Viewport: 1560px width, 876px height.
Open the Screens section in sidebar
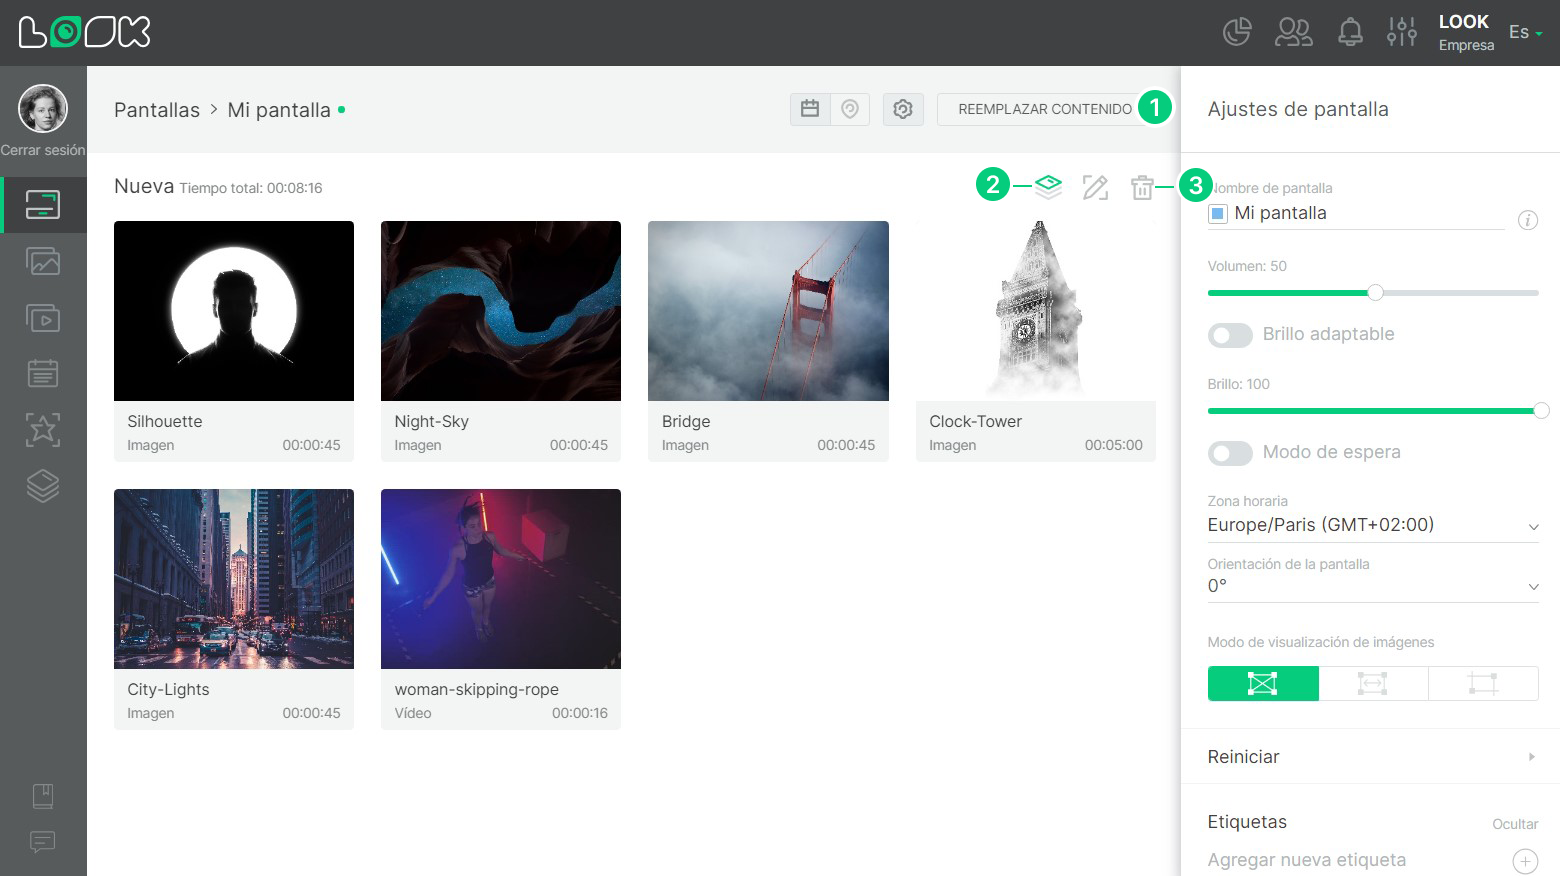click(x=43, y=205)
